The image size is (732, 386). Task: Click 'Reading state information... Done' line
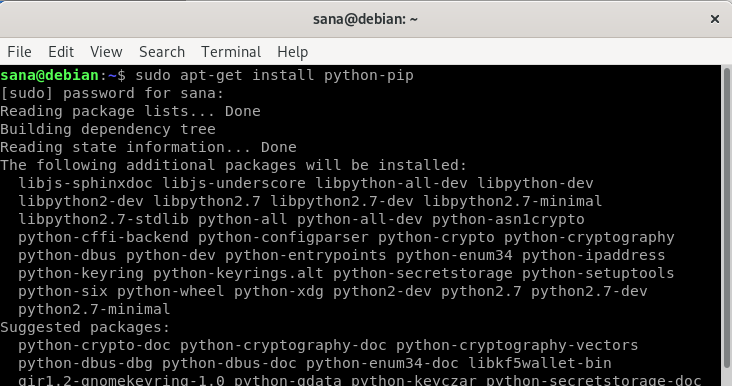pyautogui.click(x=148, y=147)
